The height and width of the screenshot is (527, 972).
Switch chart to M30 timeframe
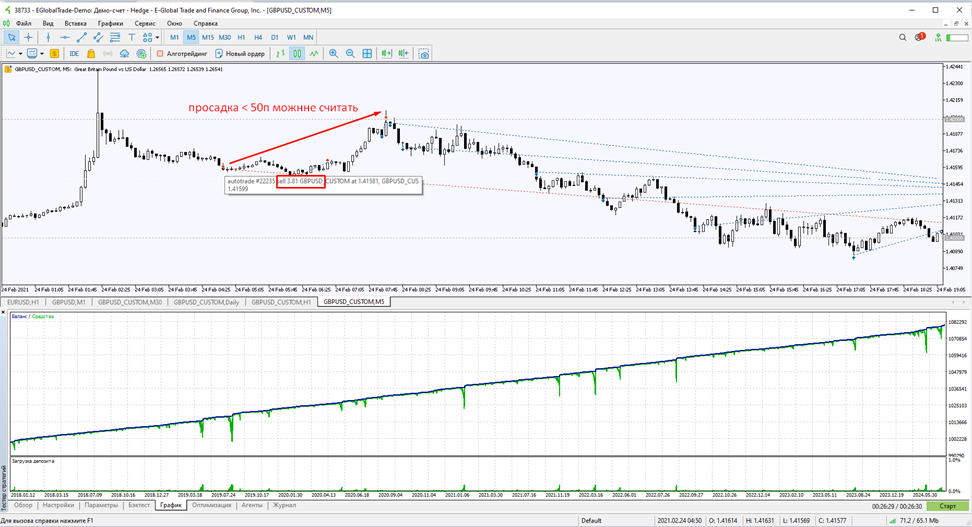tap(224, 37)
